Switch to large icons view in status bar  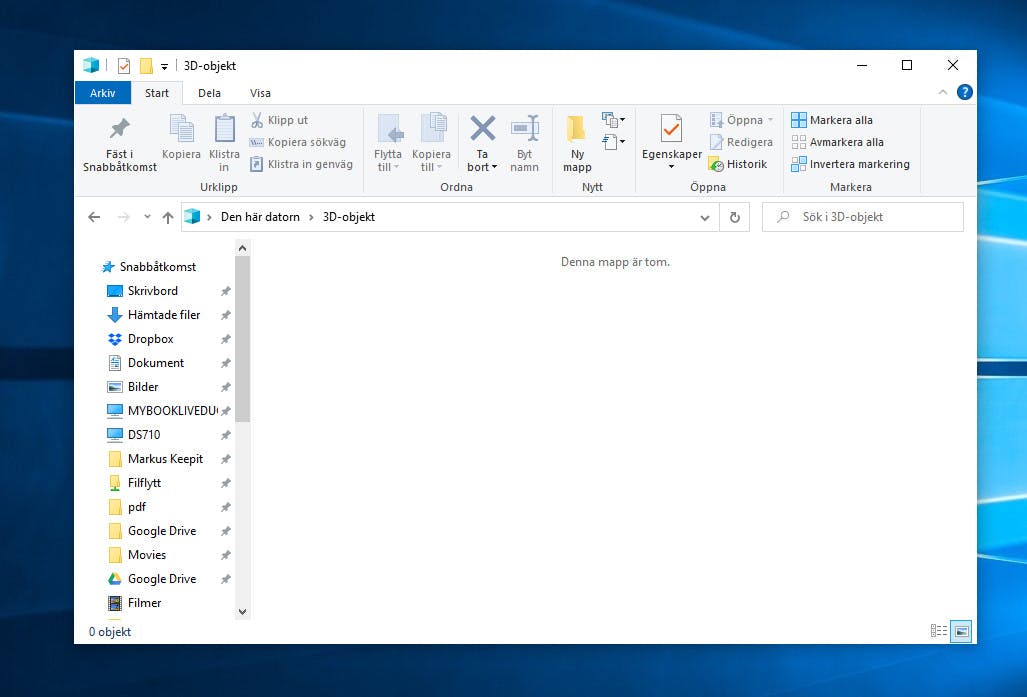(x=962, y=631)
